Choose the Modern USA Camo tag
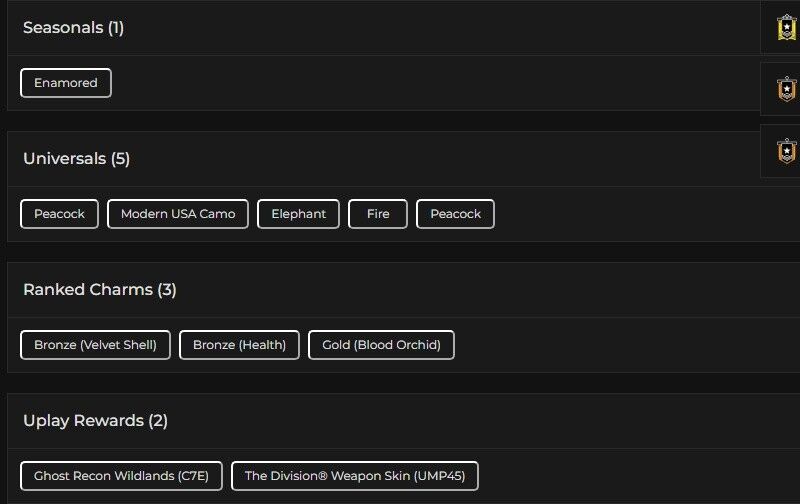The height and width of the screenshot is (504, 800). (x=178, y=214)
